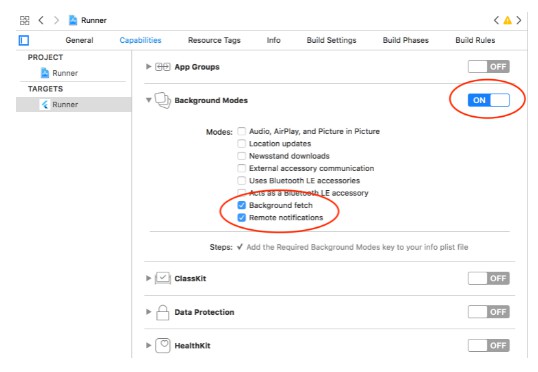Click the HealthKit heart icon

[163, 345]
